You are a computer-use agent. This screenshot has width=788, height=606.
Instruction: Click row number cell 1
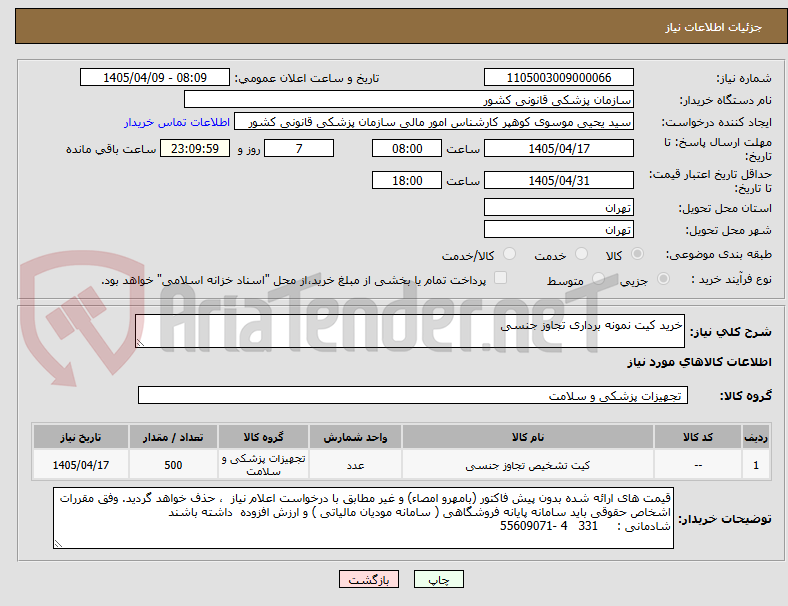[755, 465]
